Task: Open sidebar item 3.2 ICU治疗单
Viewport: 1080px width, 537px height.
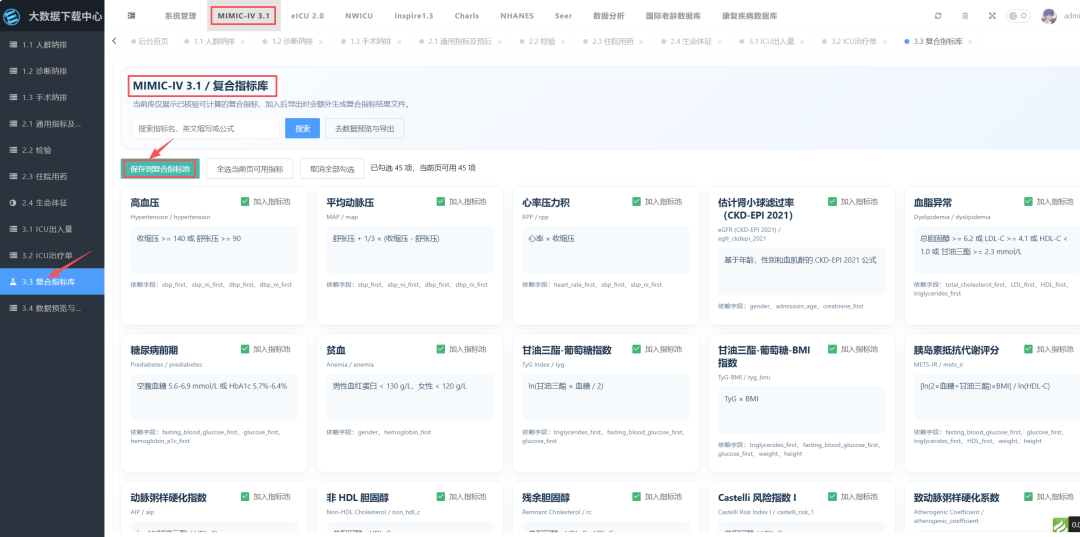Action: pos(52,255)
